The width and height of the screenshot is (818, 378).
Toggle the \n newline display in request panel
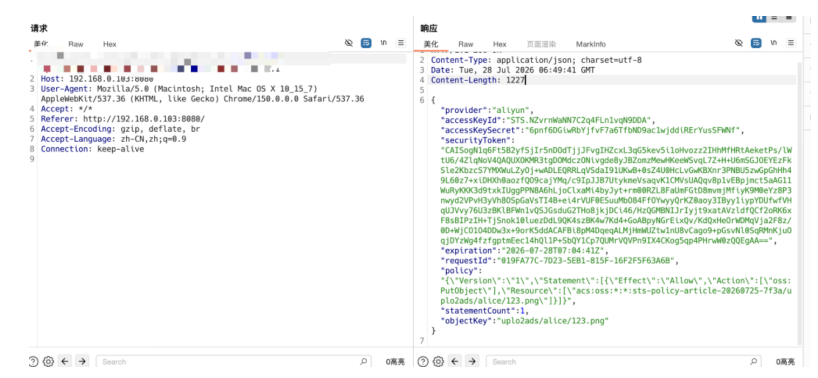(x=383, y=43)
